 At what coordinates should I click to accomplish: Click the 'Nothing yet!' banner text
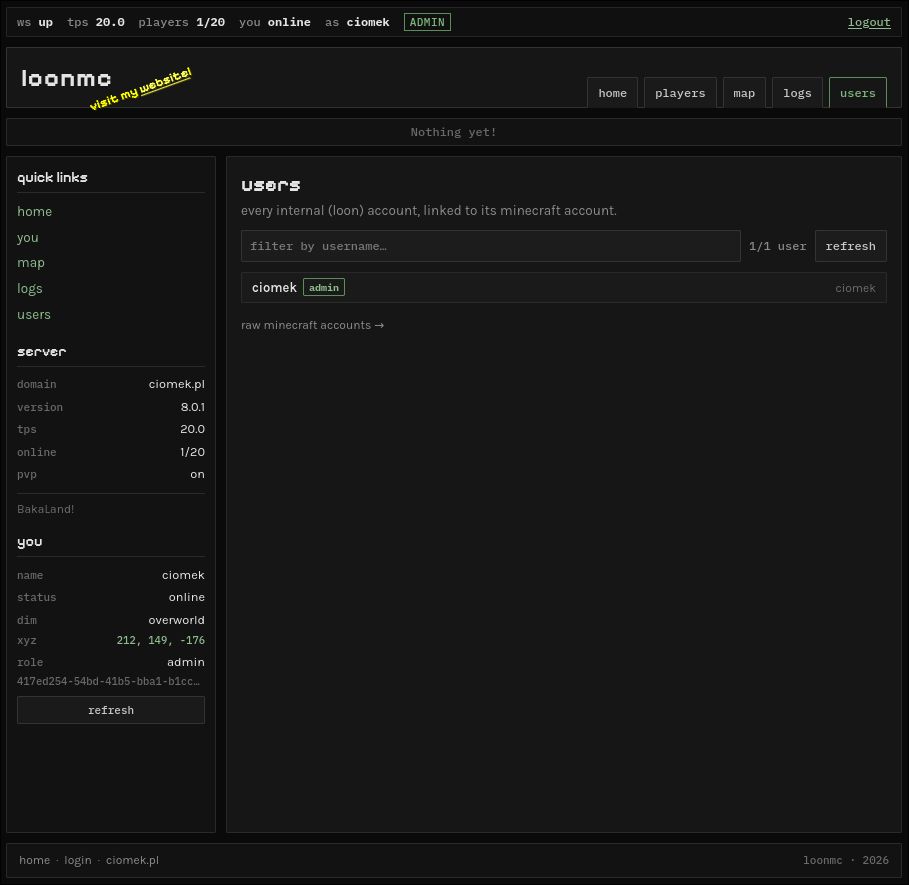453,132
